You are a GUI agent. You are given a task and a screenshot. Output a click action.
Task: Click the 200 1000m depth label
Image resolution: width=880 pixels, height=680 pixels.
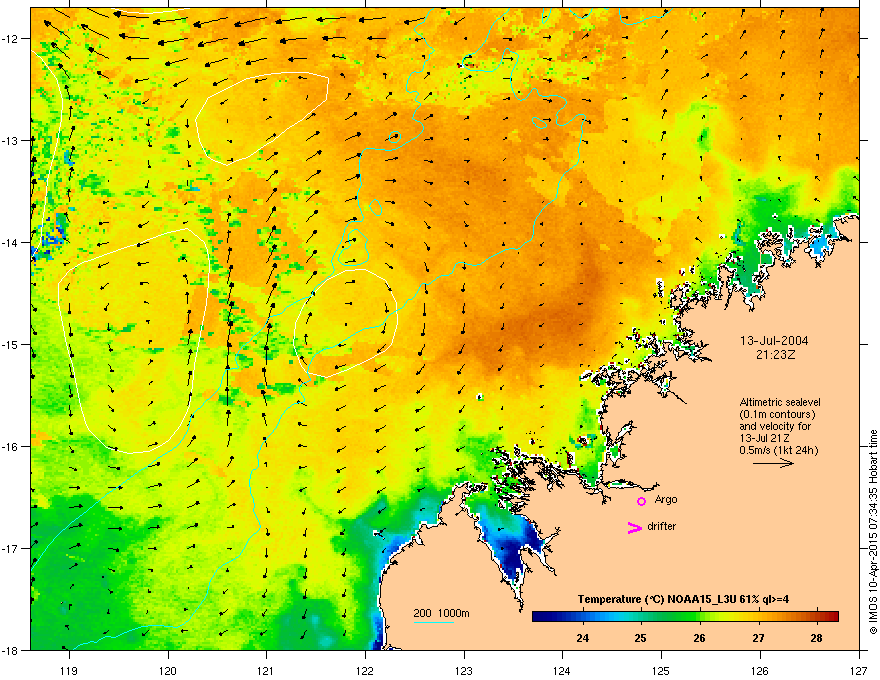441,613
